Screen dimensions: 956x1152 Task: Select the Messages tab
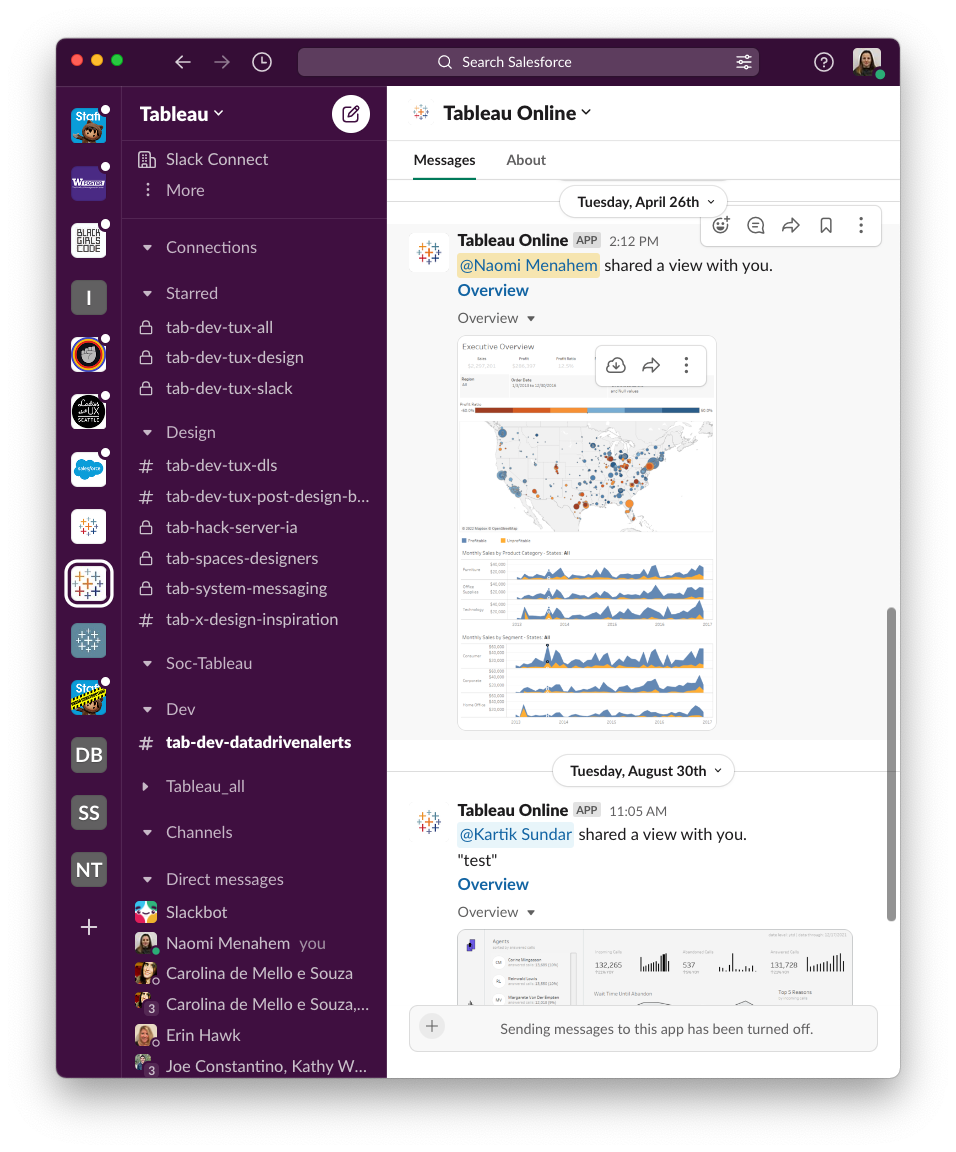tap(445, 160)
